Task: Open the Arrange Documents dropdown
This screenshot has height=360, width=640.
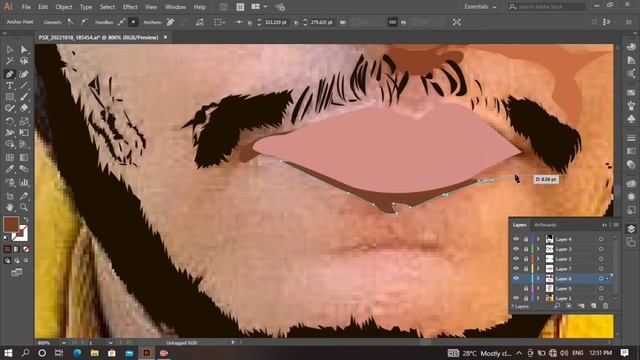Action: pos(259,7)
